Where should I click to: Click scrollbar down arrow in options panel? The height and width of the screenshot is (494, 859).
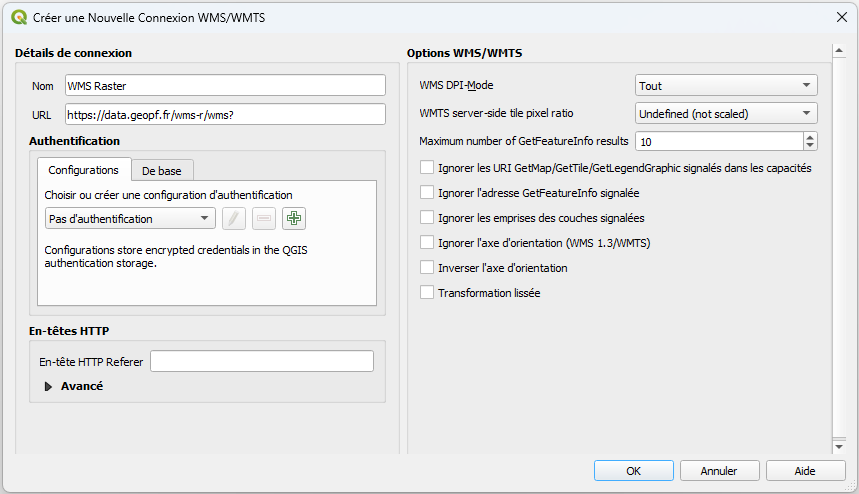click(x=839, y=447)
